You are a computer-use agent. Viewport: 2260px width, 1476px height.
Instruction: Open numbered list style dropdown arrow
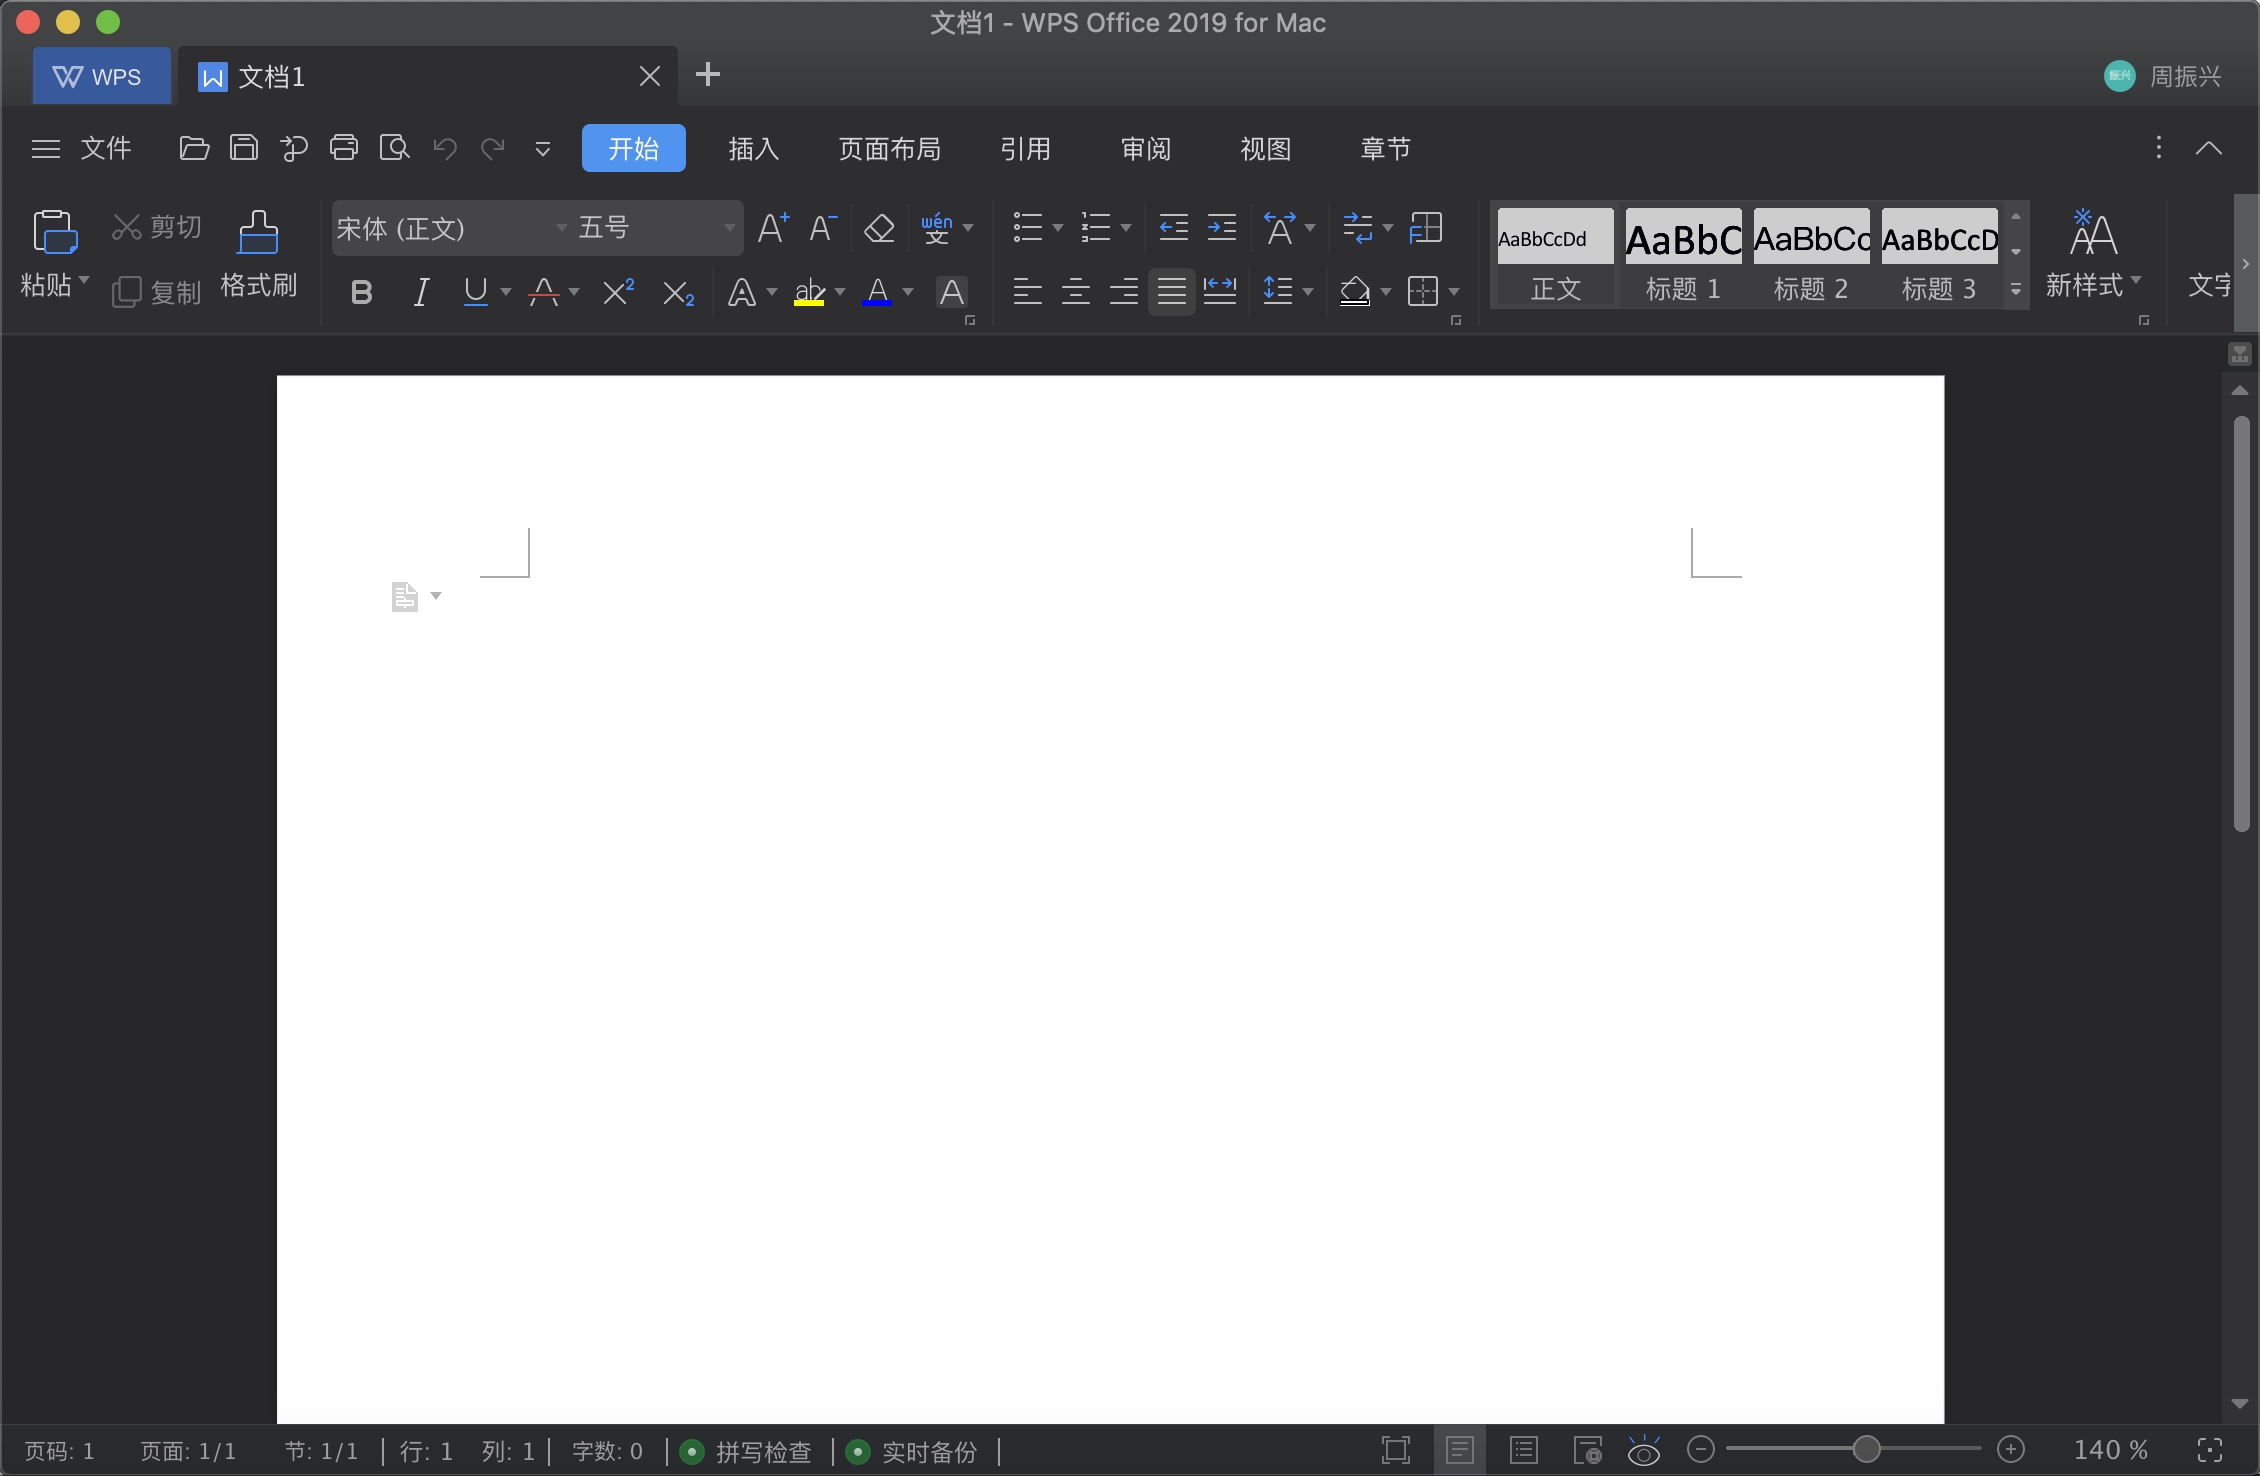pos(1126,229)
